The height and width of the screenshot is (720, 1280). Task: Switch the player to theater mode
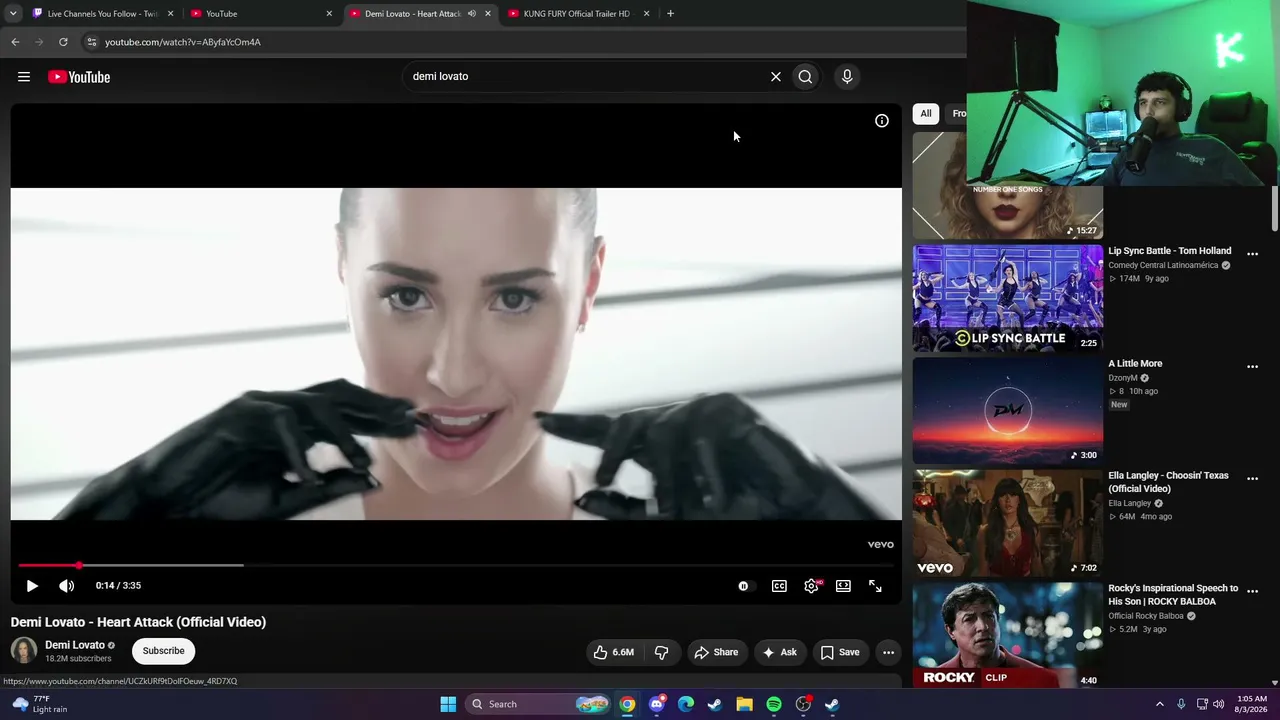coord(843,586)
